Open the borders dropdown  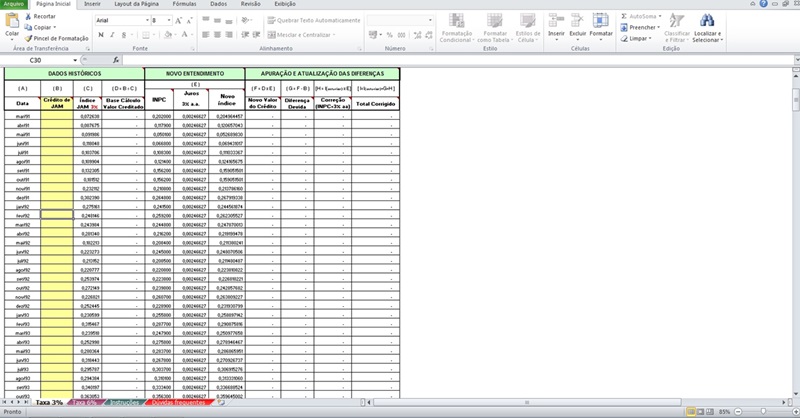[154, 35]
